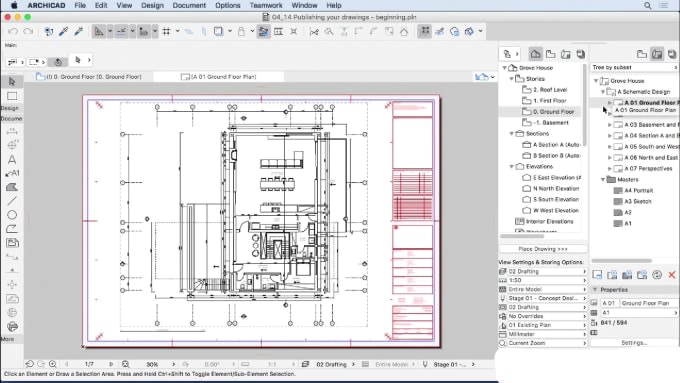The width and height of the screenshot is (680, 383).
Task: Open the Teamwork menu
Action: [x=266, y=6]
